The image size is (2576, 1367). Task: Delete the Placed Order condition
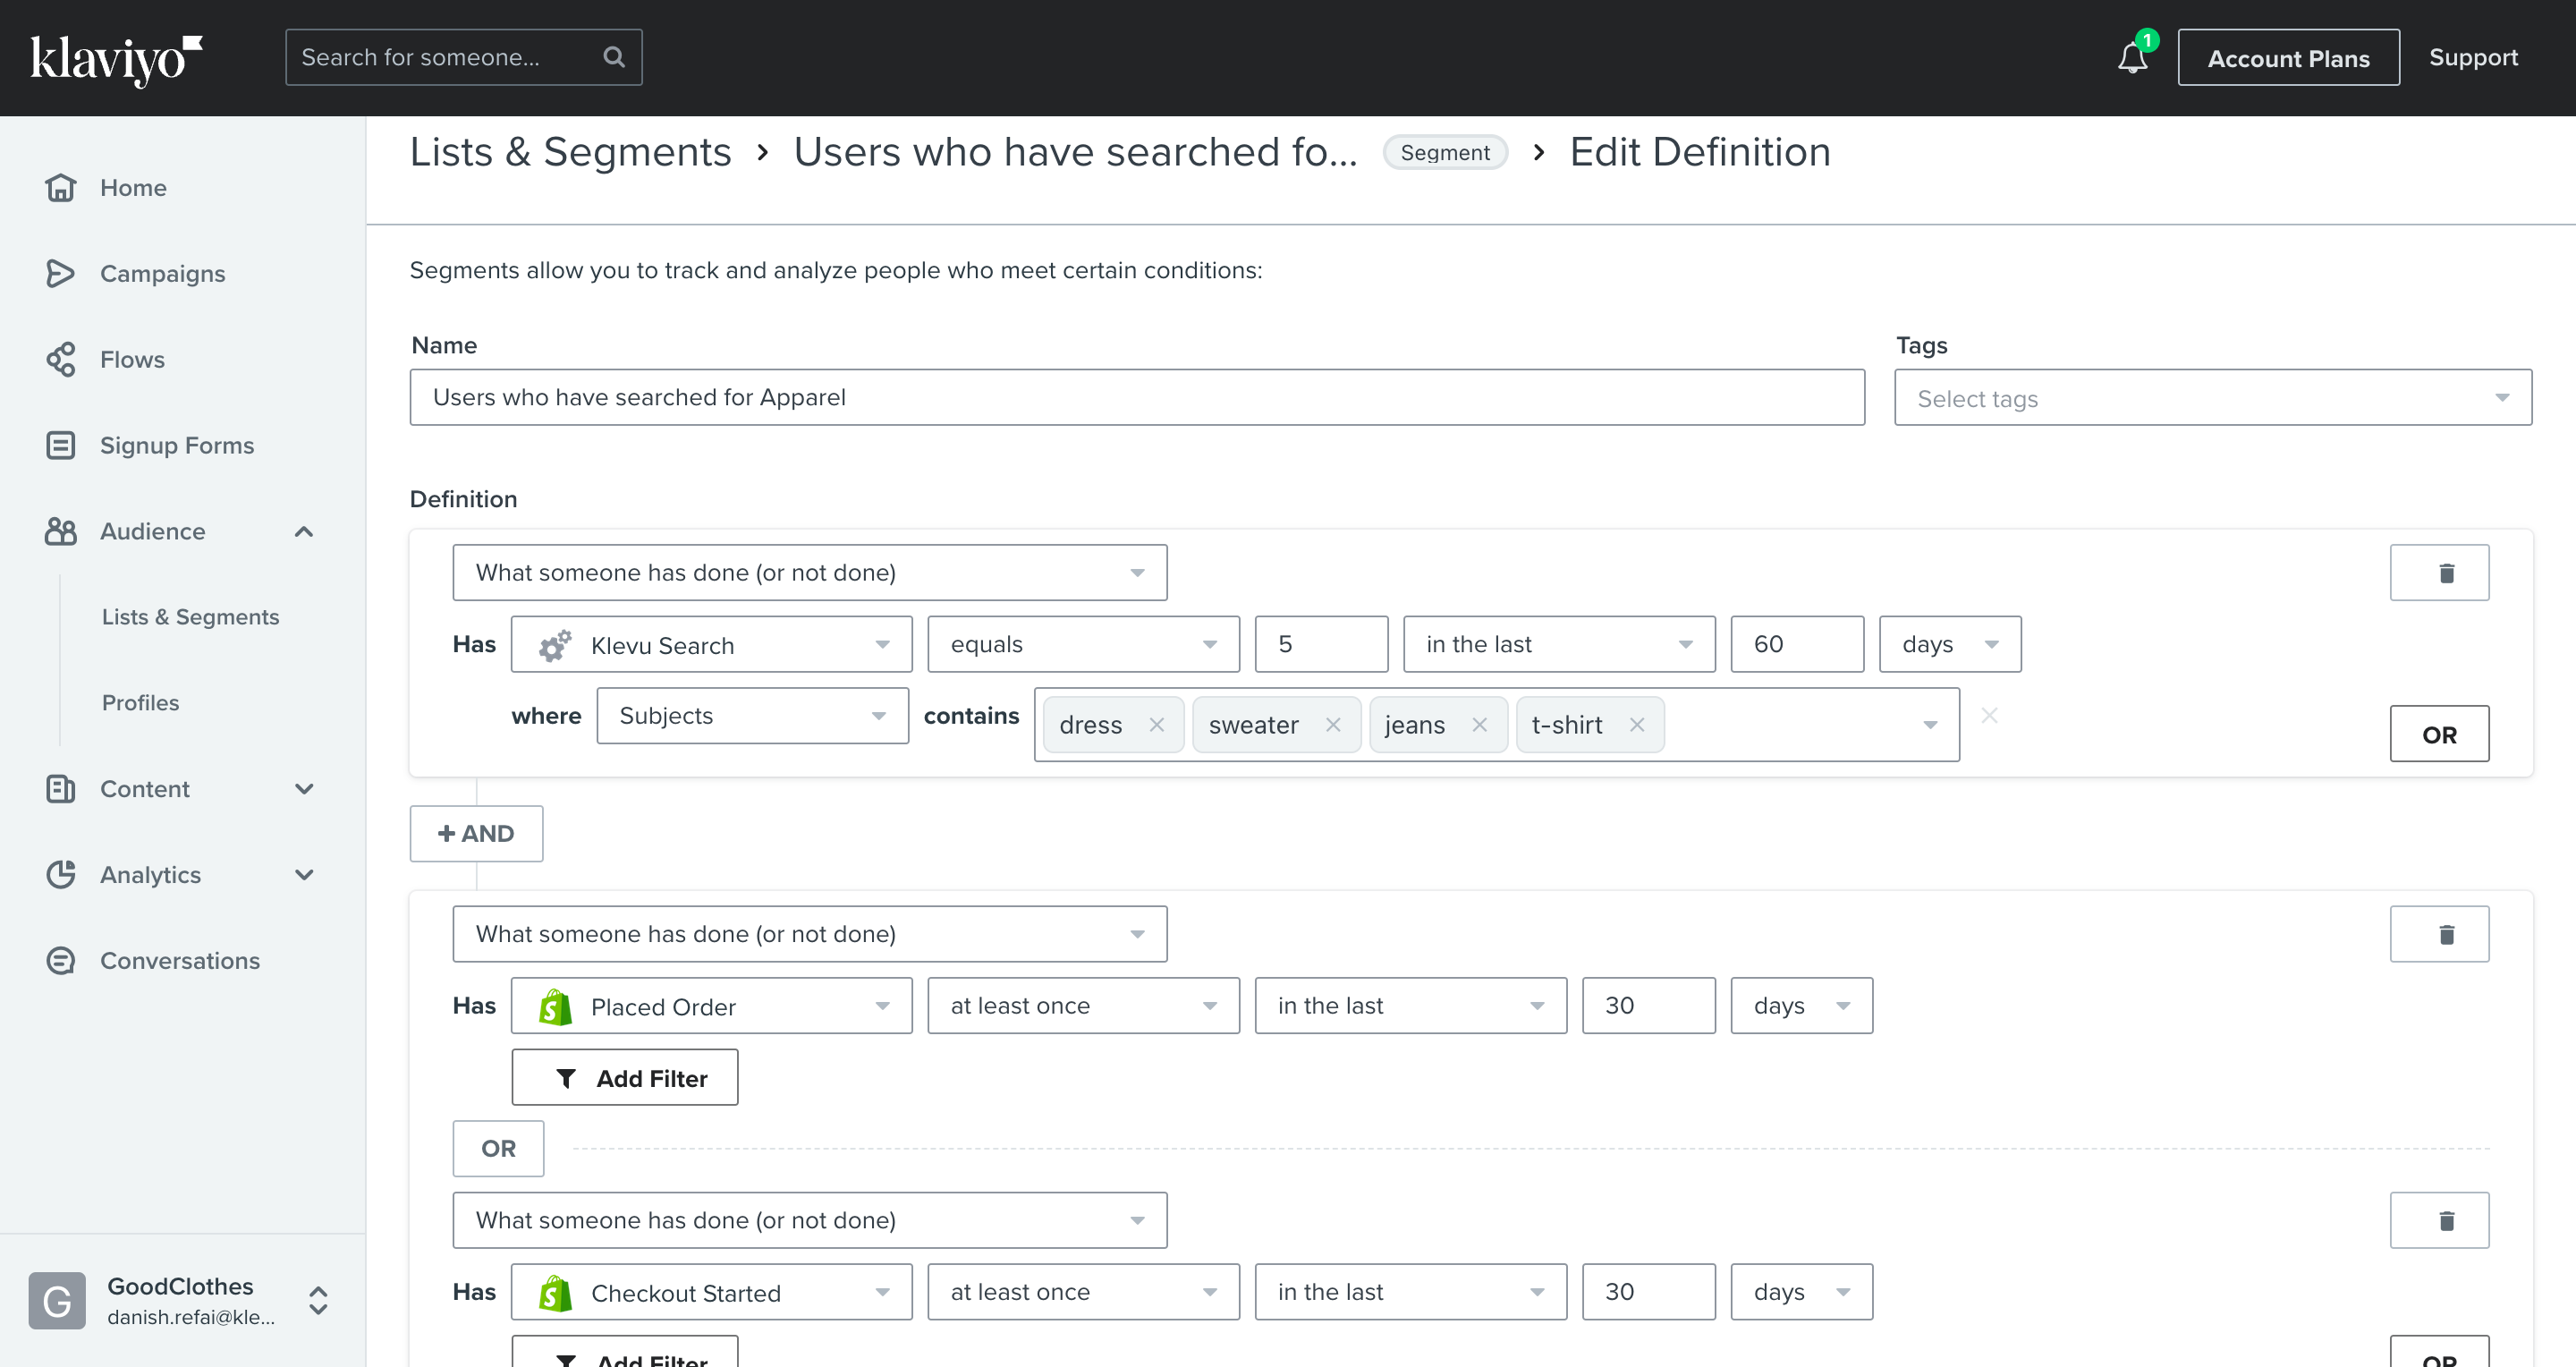click(x=2439, y=934)
